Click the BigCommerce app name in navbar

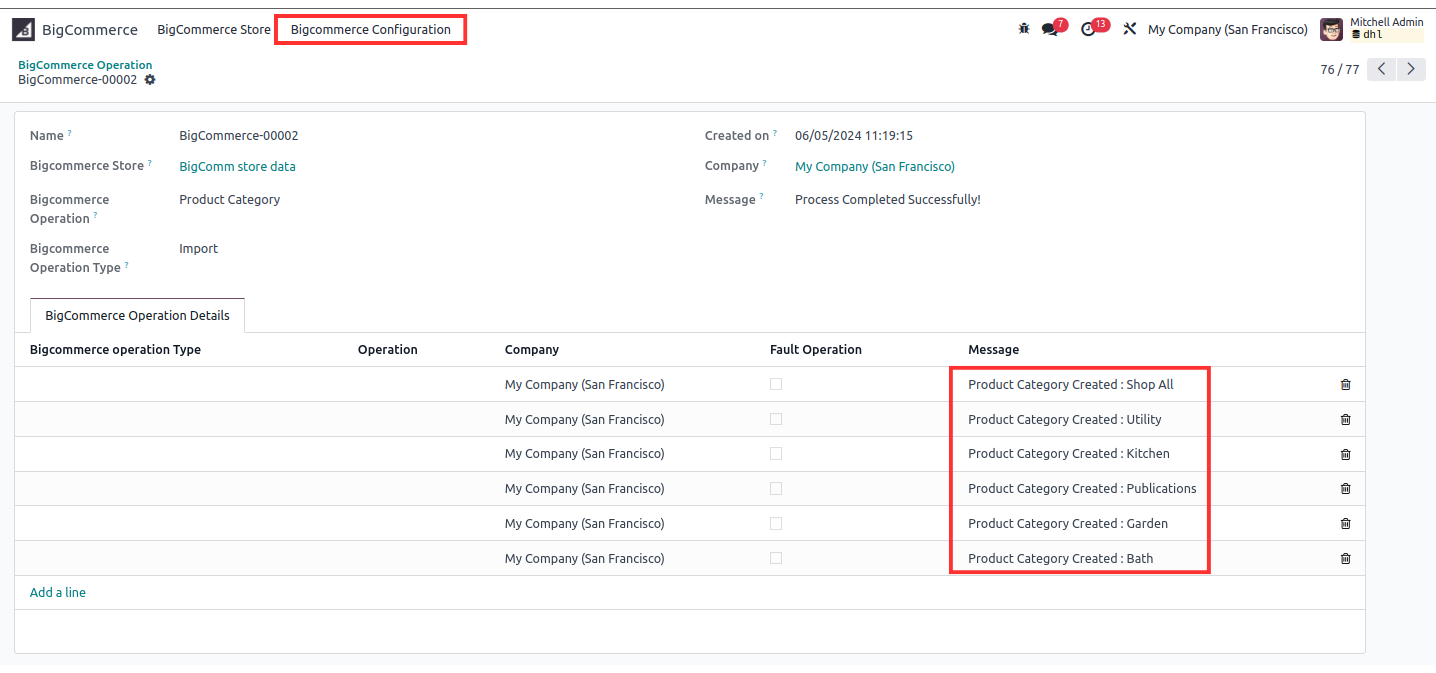(x=90, y=30)
